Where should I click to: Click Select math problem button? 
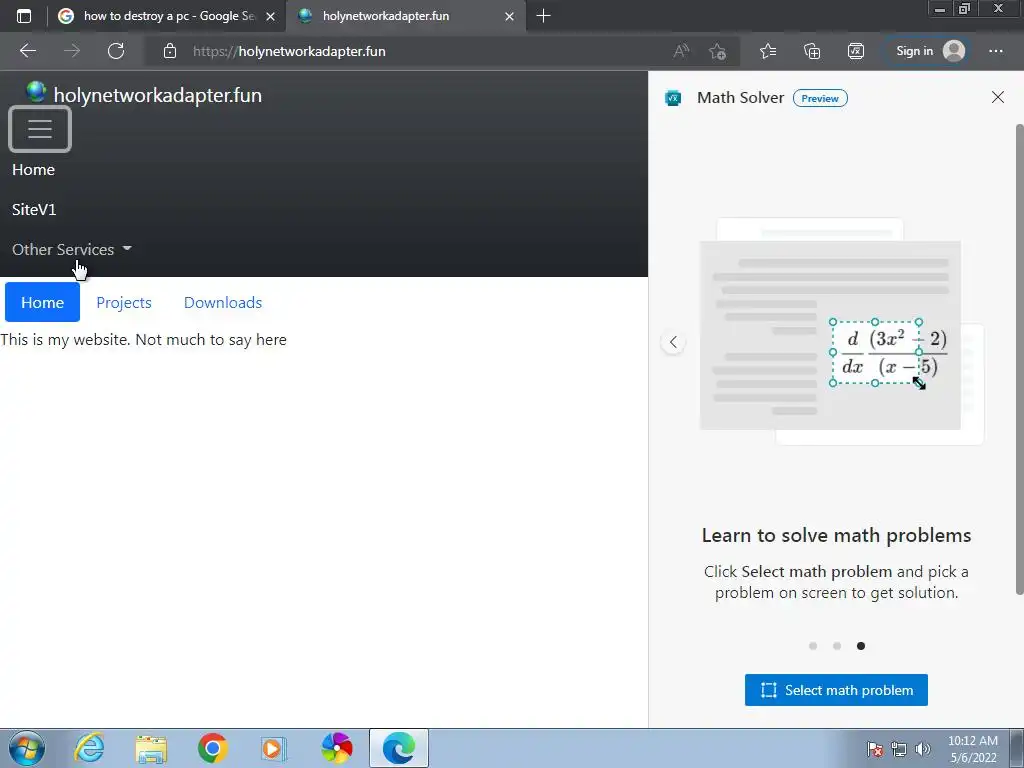836,690
